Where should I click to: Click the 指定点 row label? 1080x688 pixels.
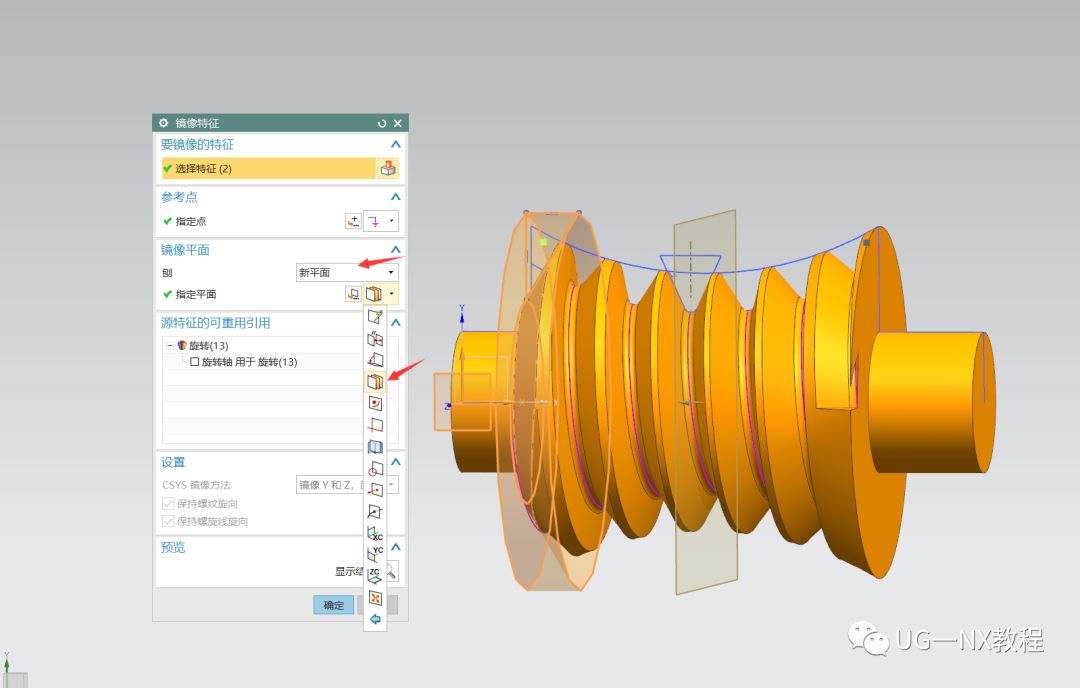(191, 221)
